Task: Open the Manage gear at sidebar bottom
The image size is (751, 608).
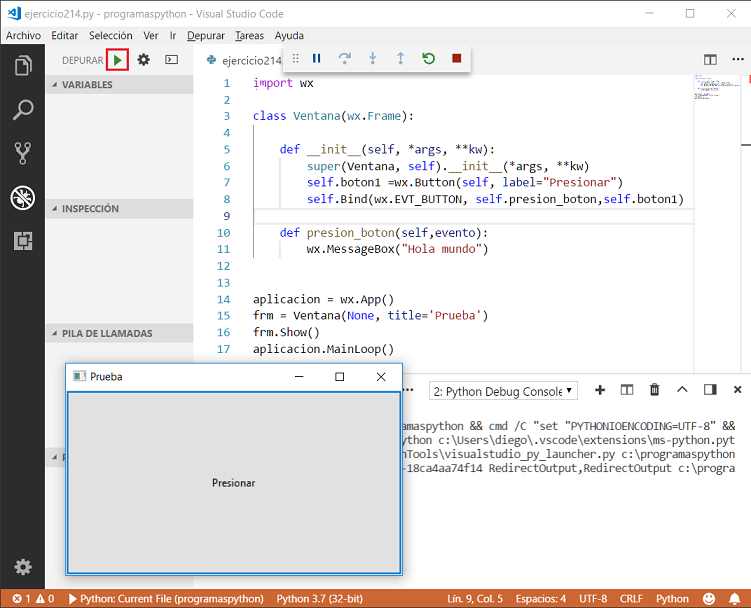Action: [x=23, y=567]
